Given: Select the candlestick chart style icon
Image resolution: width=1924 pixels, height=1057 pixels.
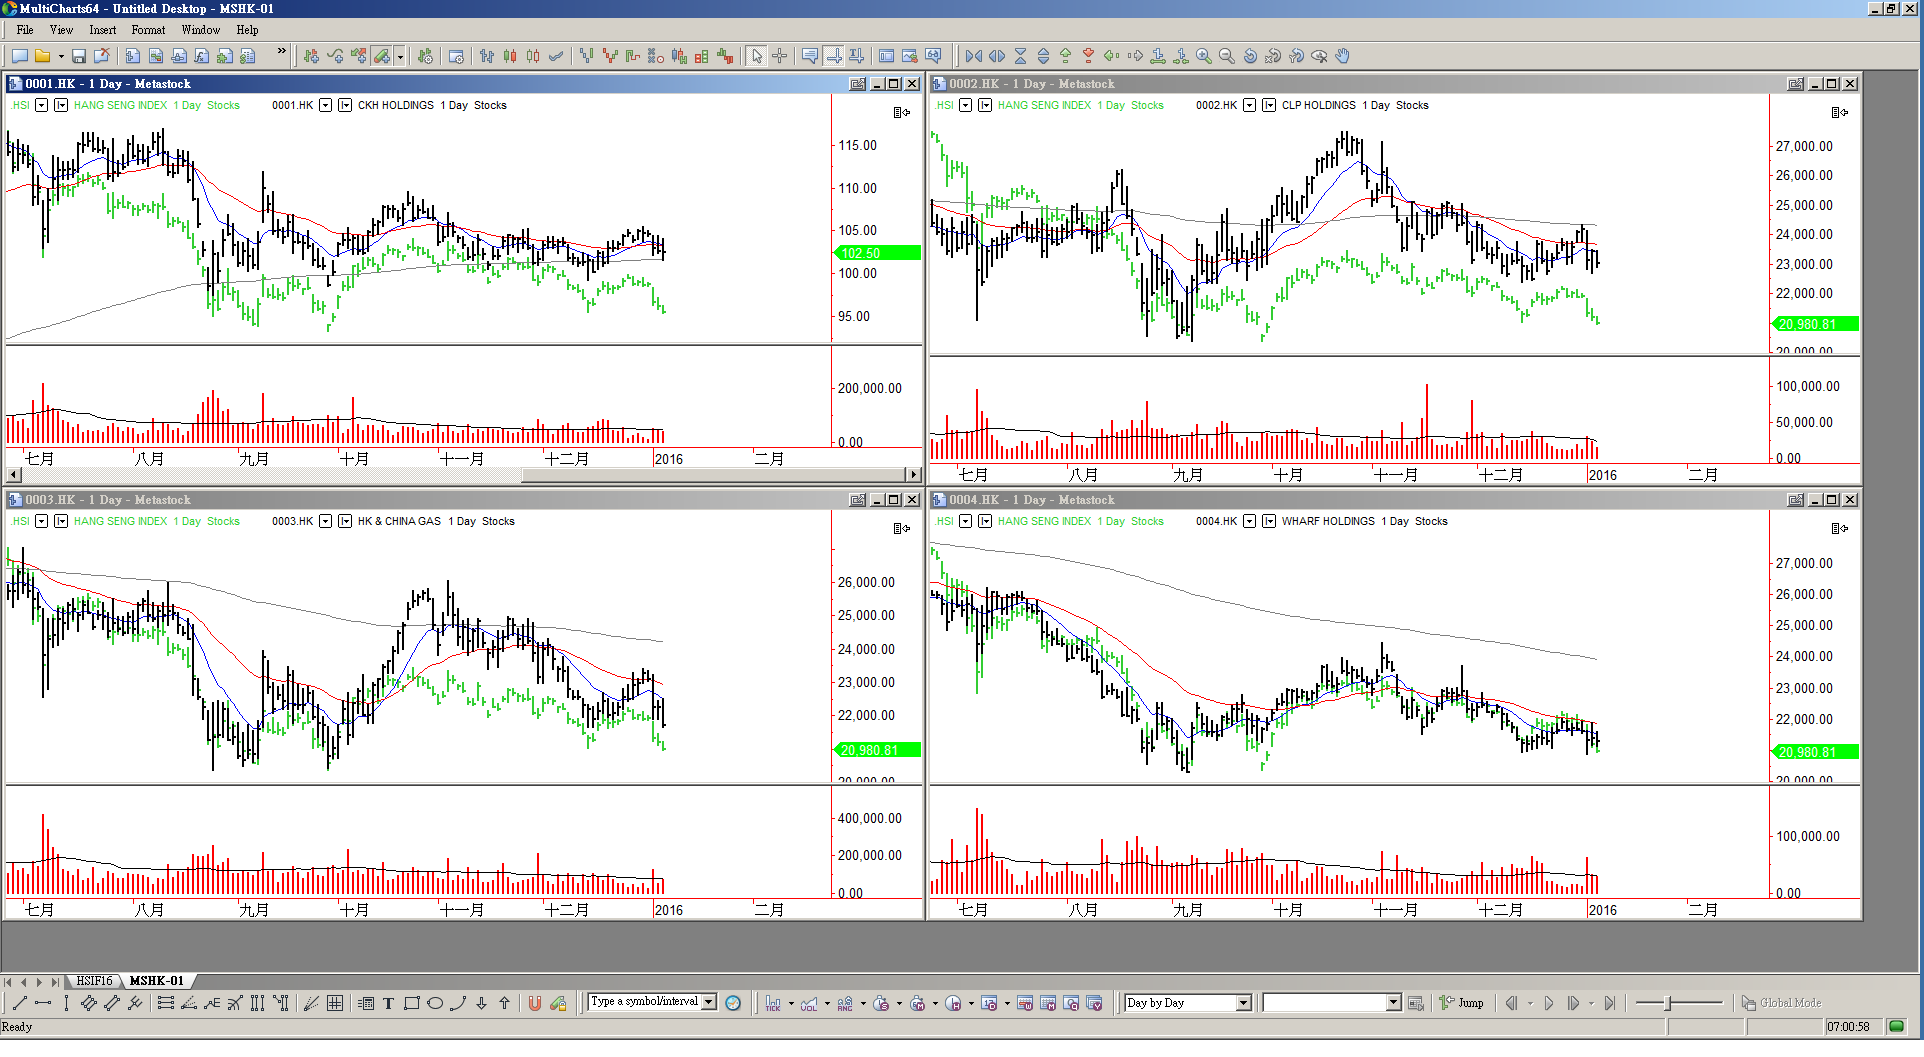Looking at the screenshot, I should click(510, 56).
